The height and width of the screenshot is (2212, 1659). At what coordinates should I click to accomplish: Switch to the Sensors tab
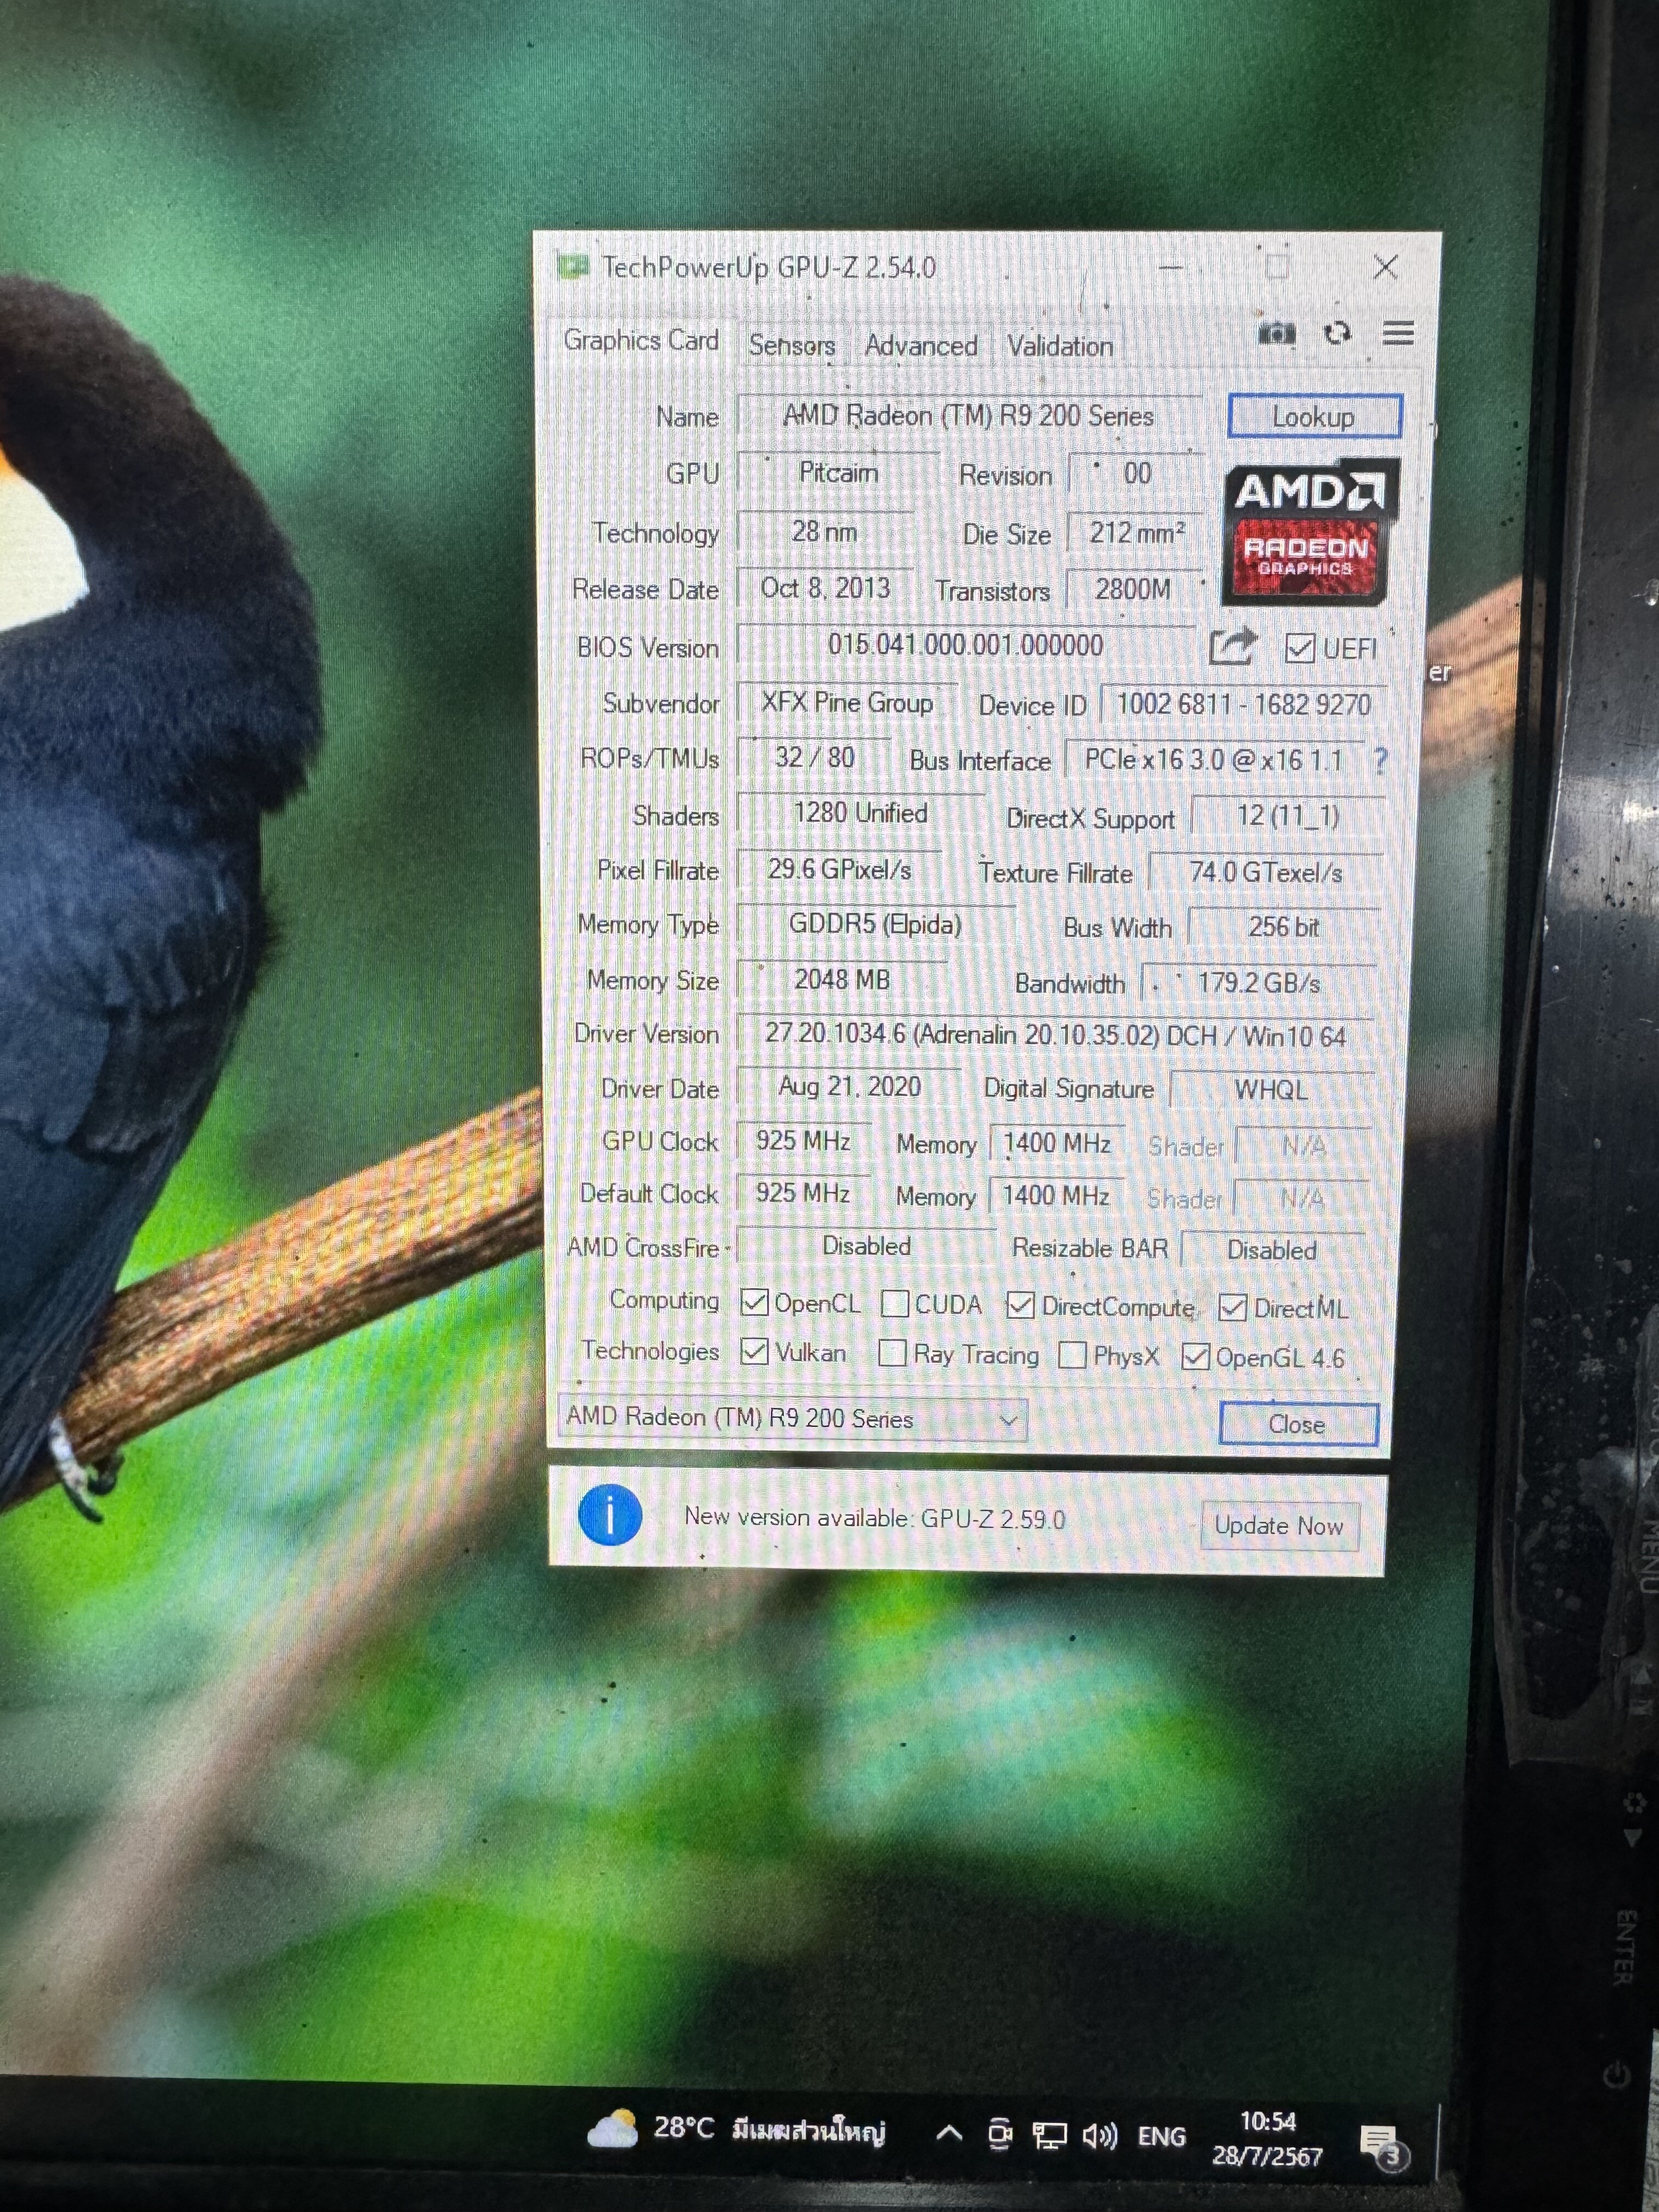792,345
